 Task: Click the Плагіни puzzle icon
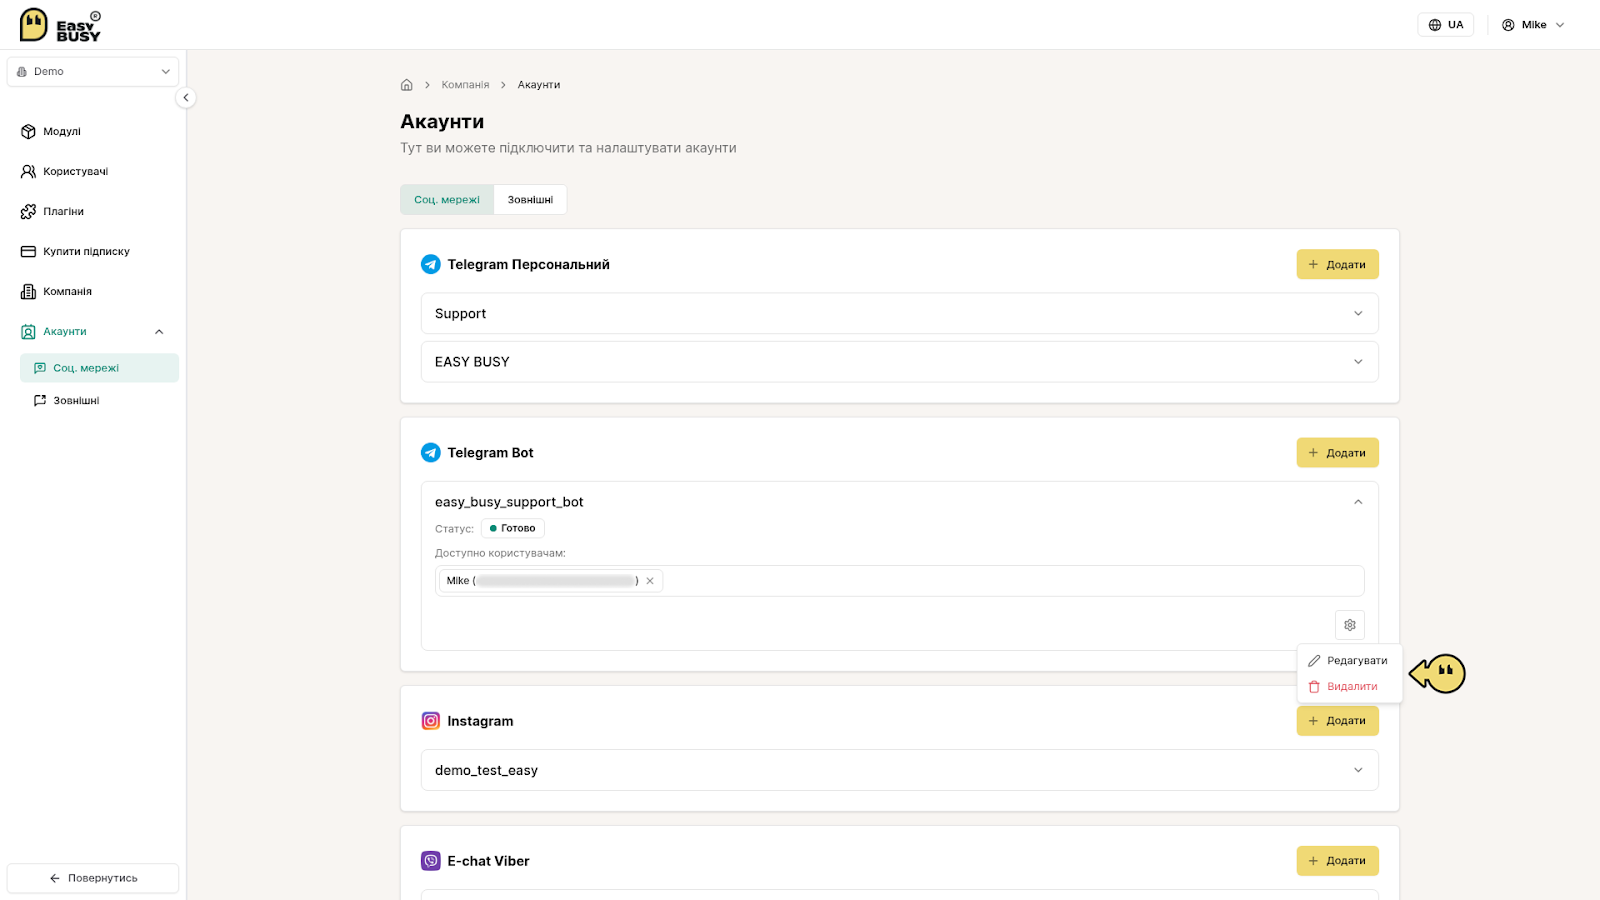tap(28, 211)
